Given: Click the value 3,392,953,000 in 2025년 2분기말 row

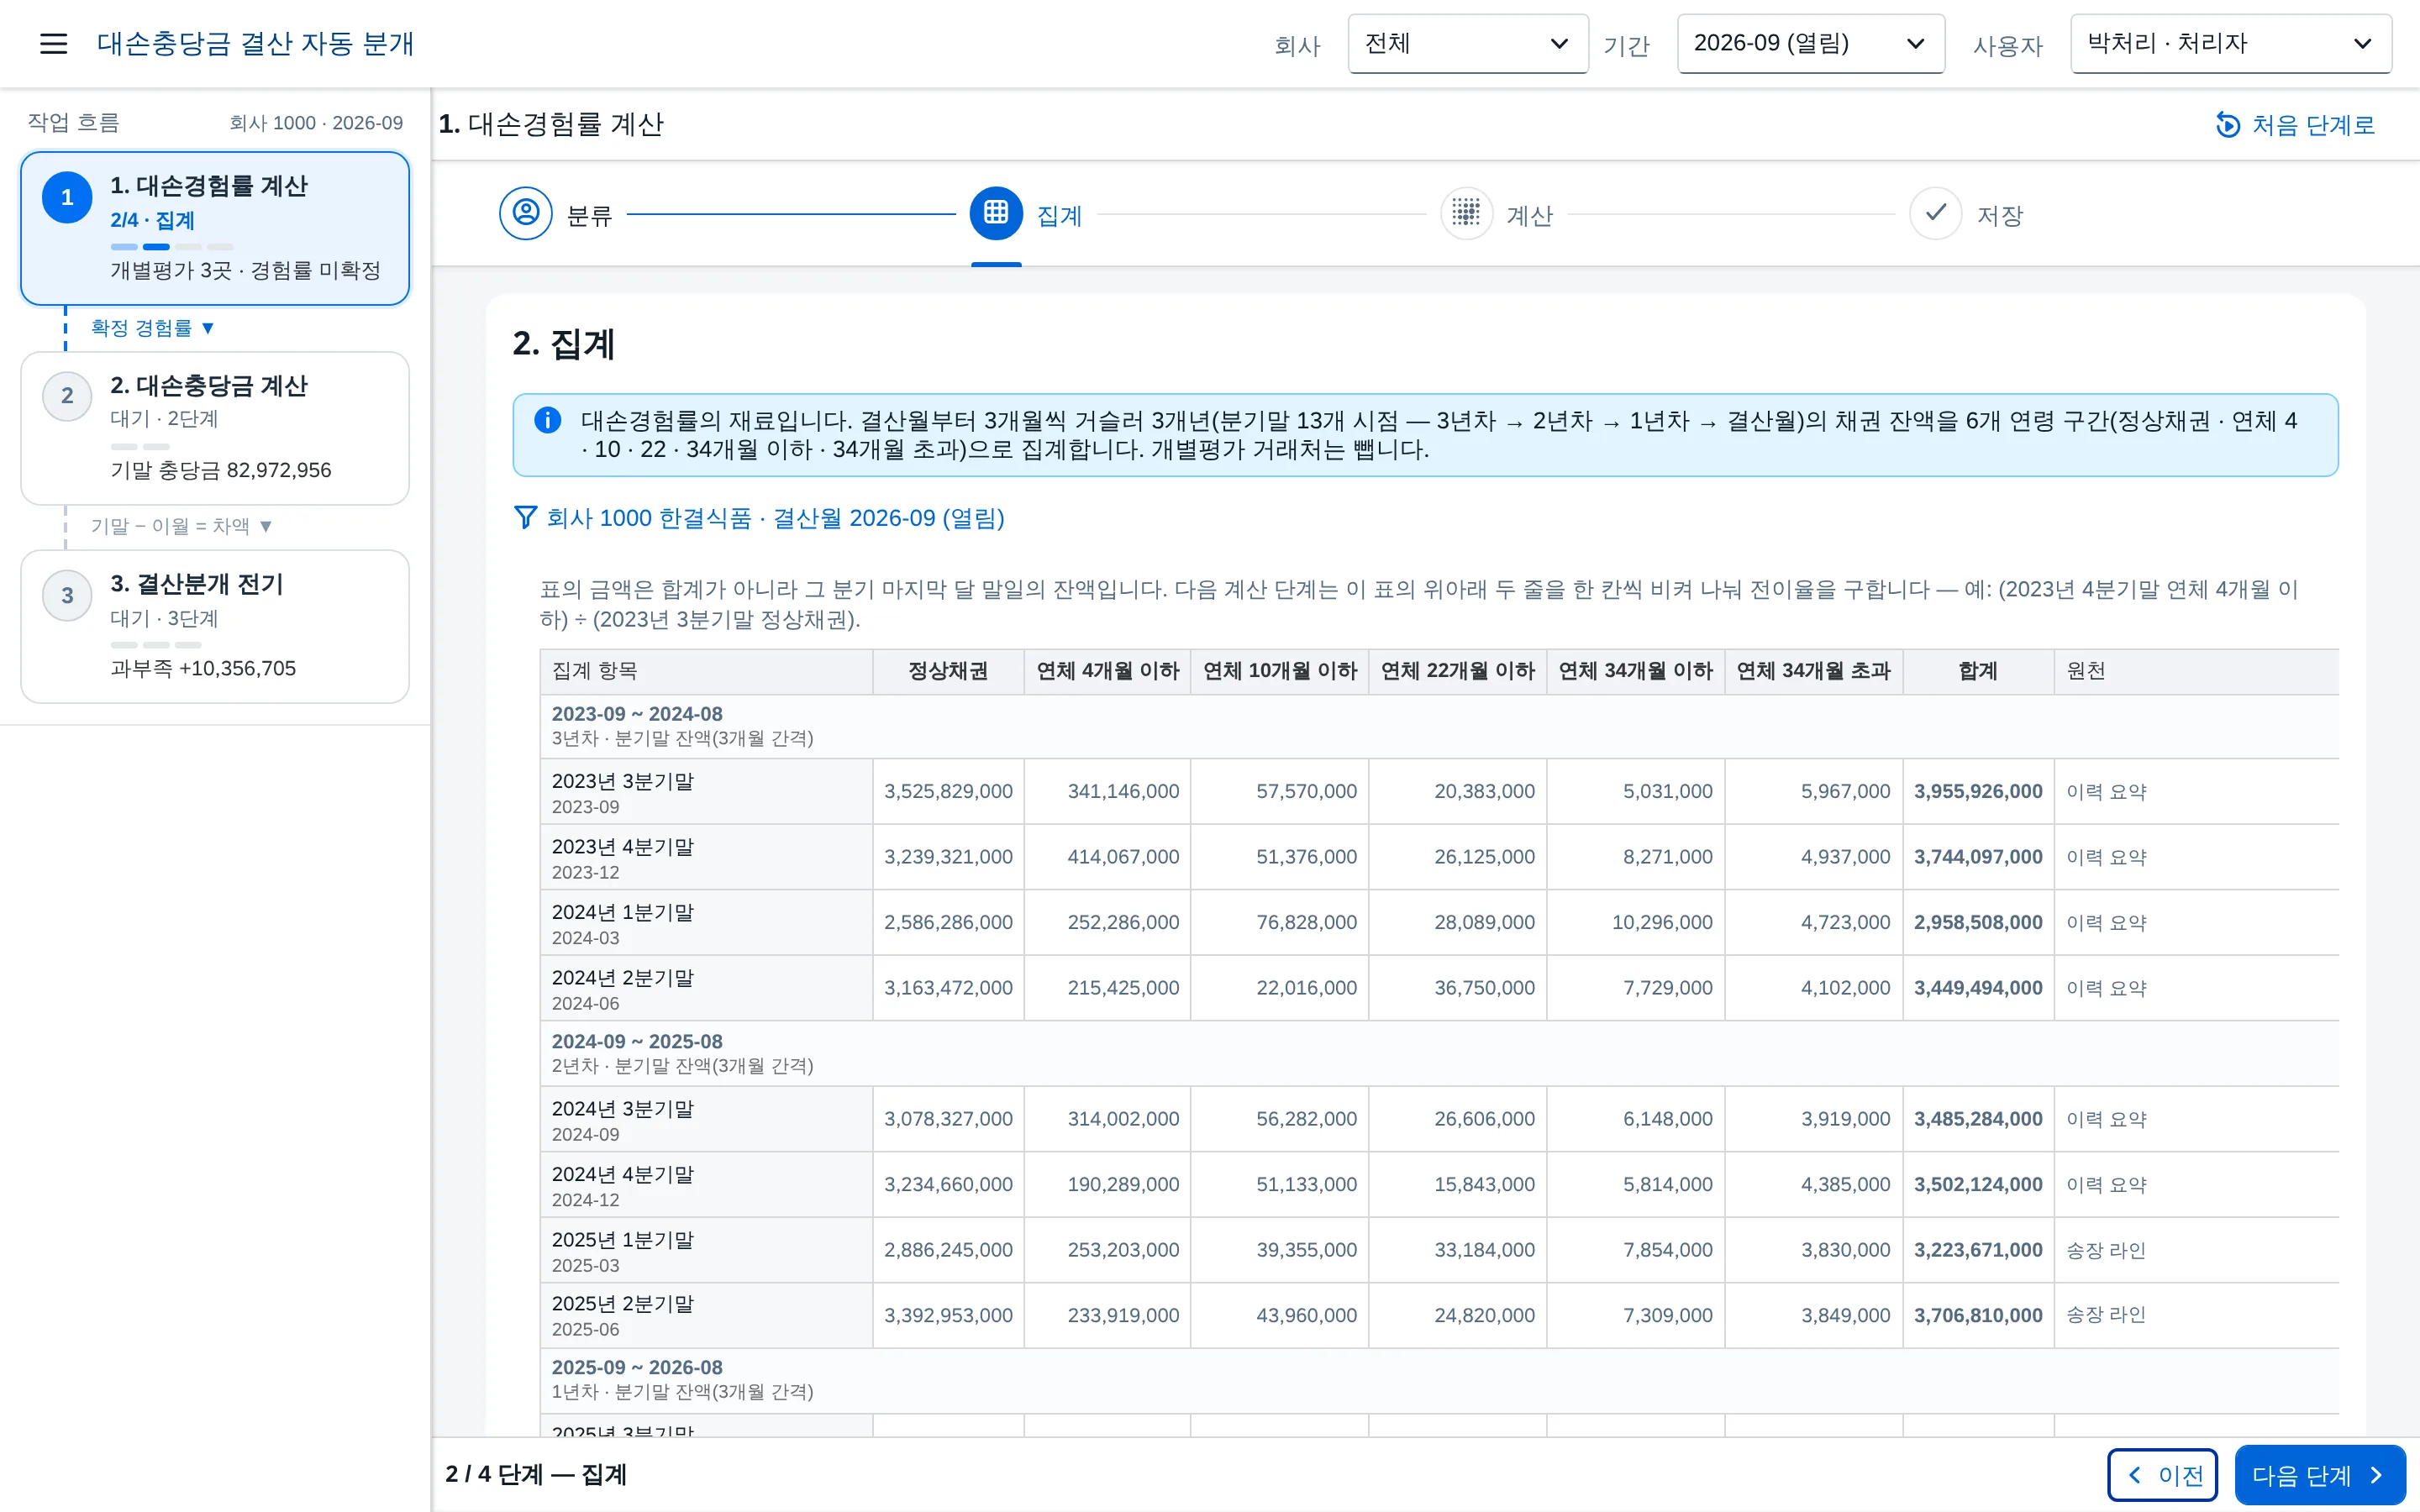Looking at the screenshot, I should coord(948,1316).
